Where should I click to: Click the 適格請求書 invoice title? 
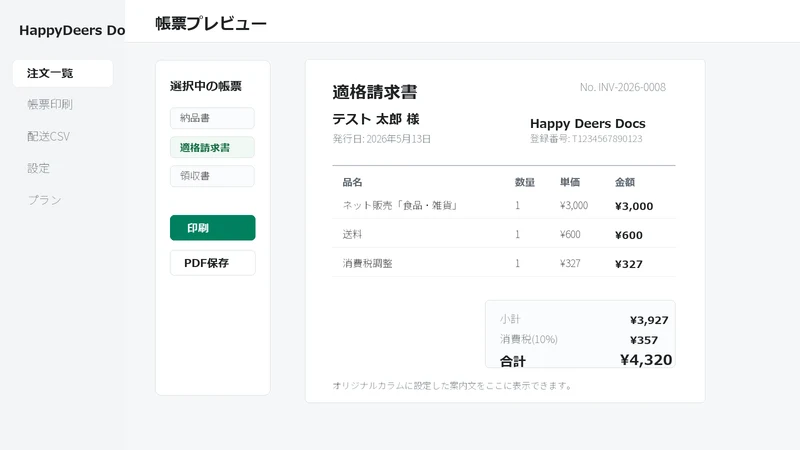click(375, 92)
